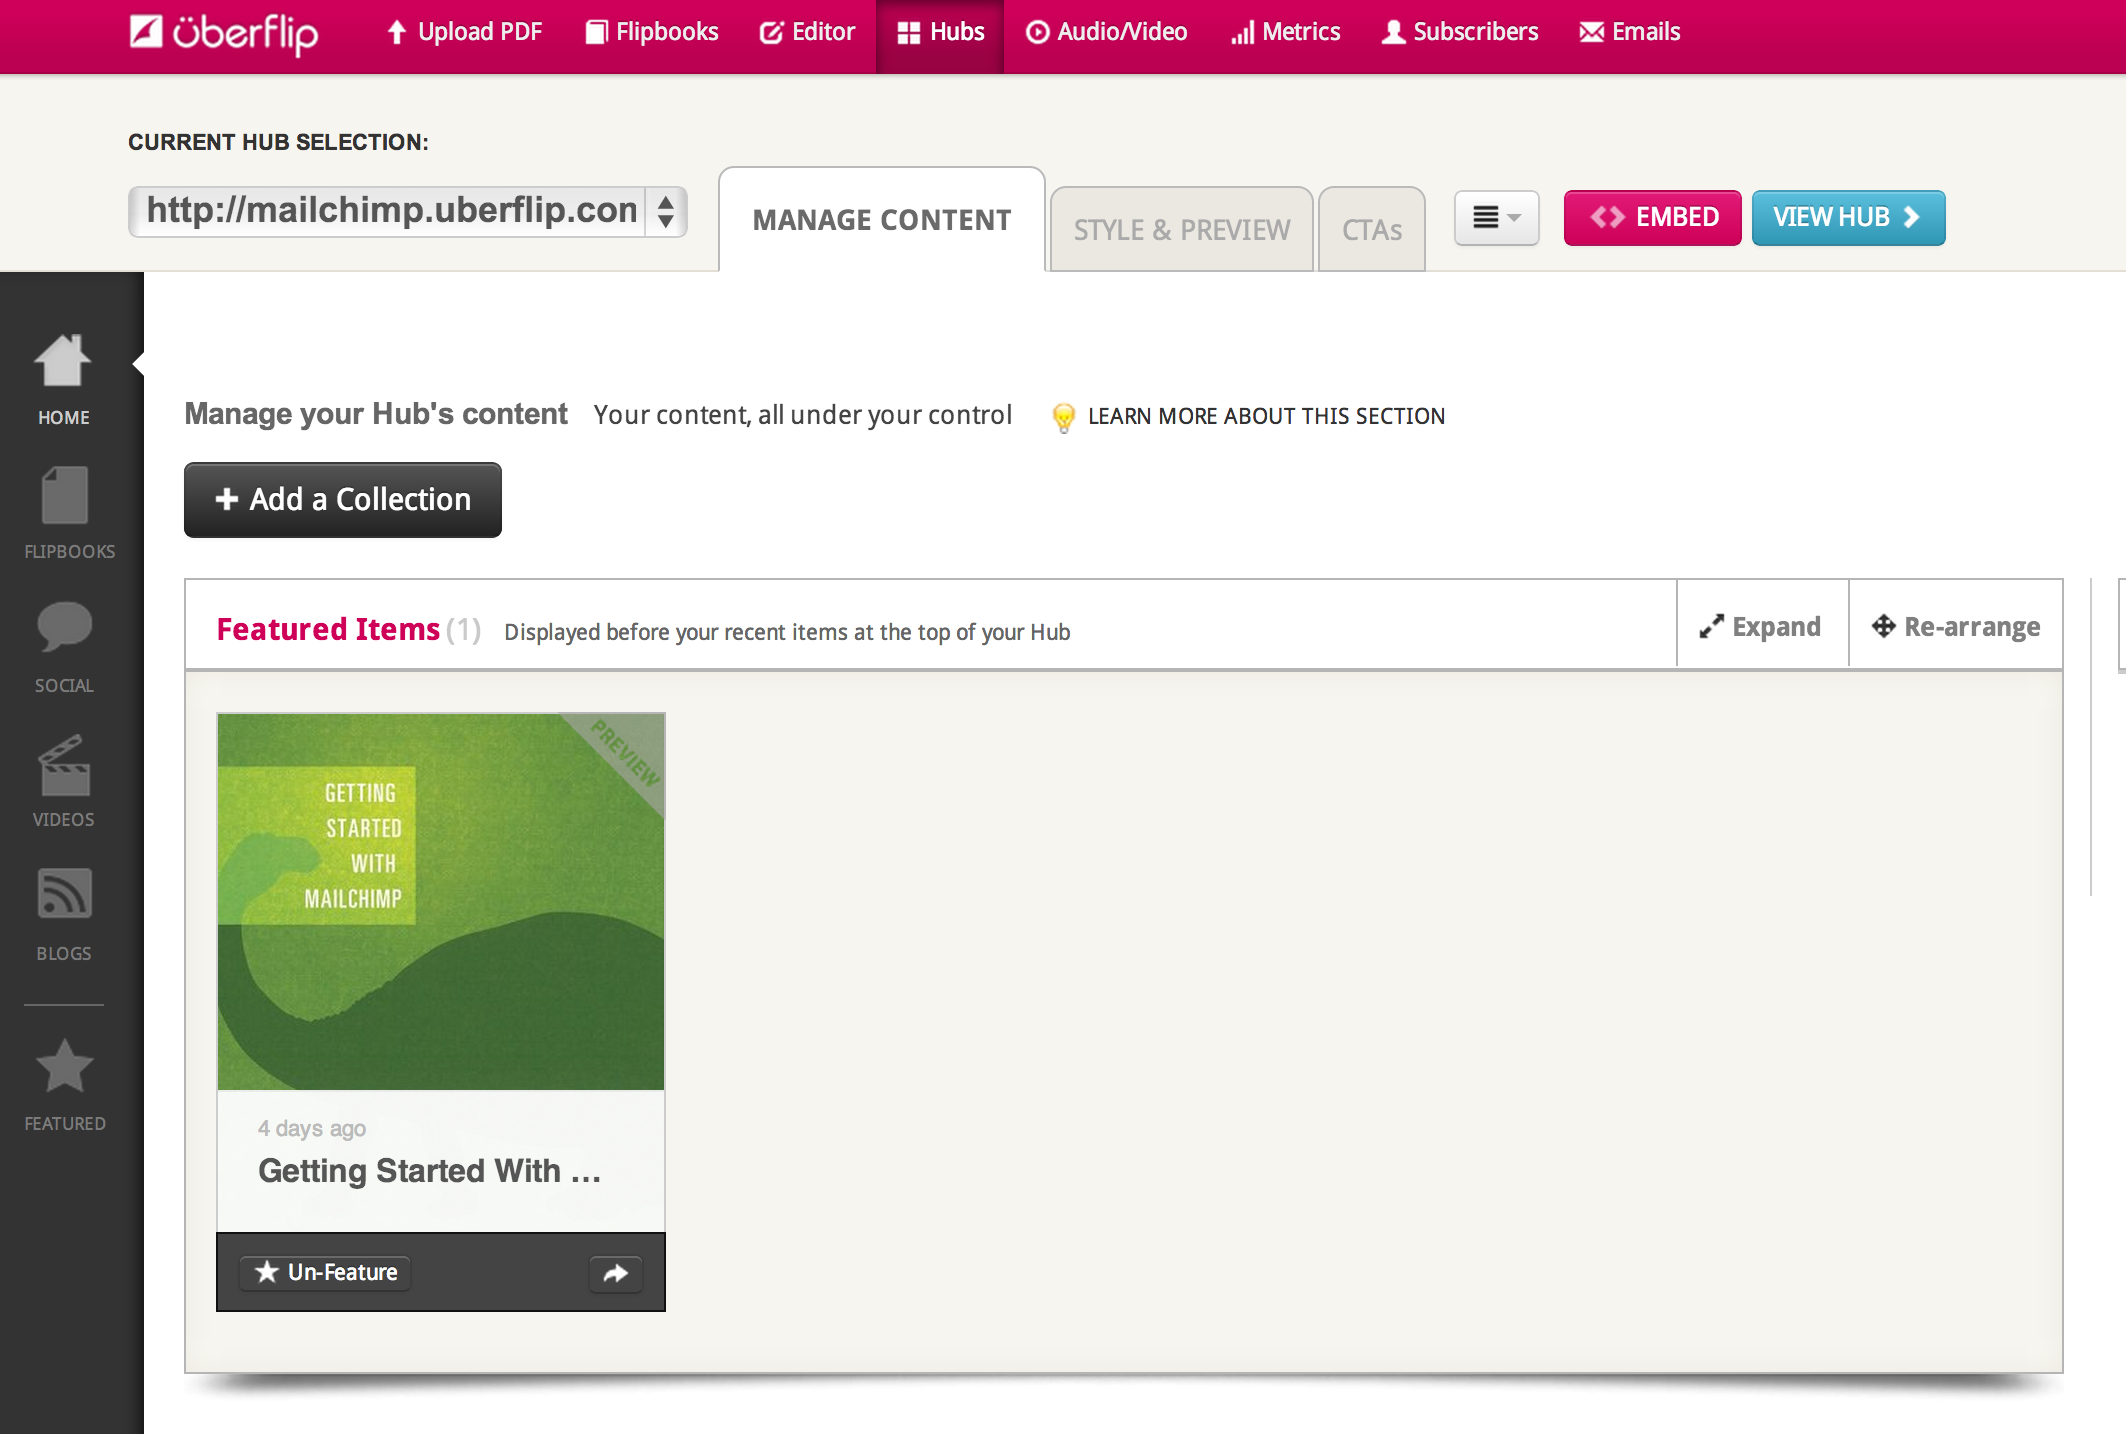The image size is (2126, 1434).
Task: Click the share arrow icon on the flipbook card
Action: pyautogui.click(x=616, y=1273)
